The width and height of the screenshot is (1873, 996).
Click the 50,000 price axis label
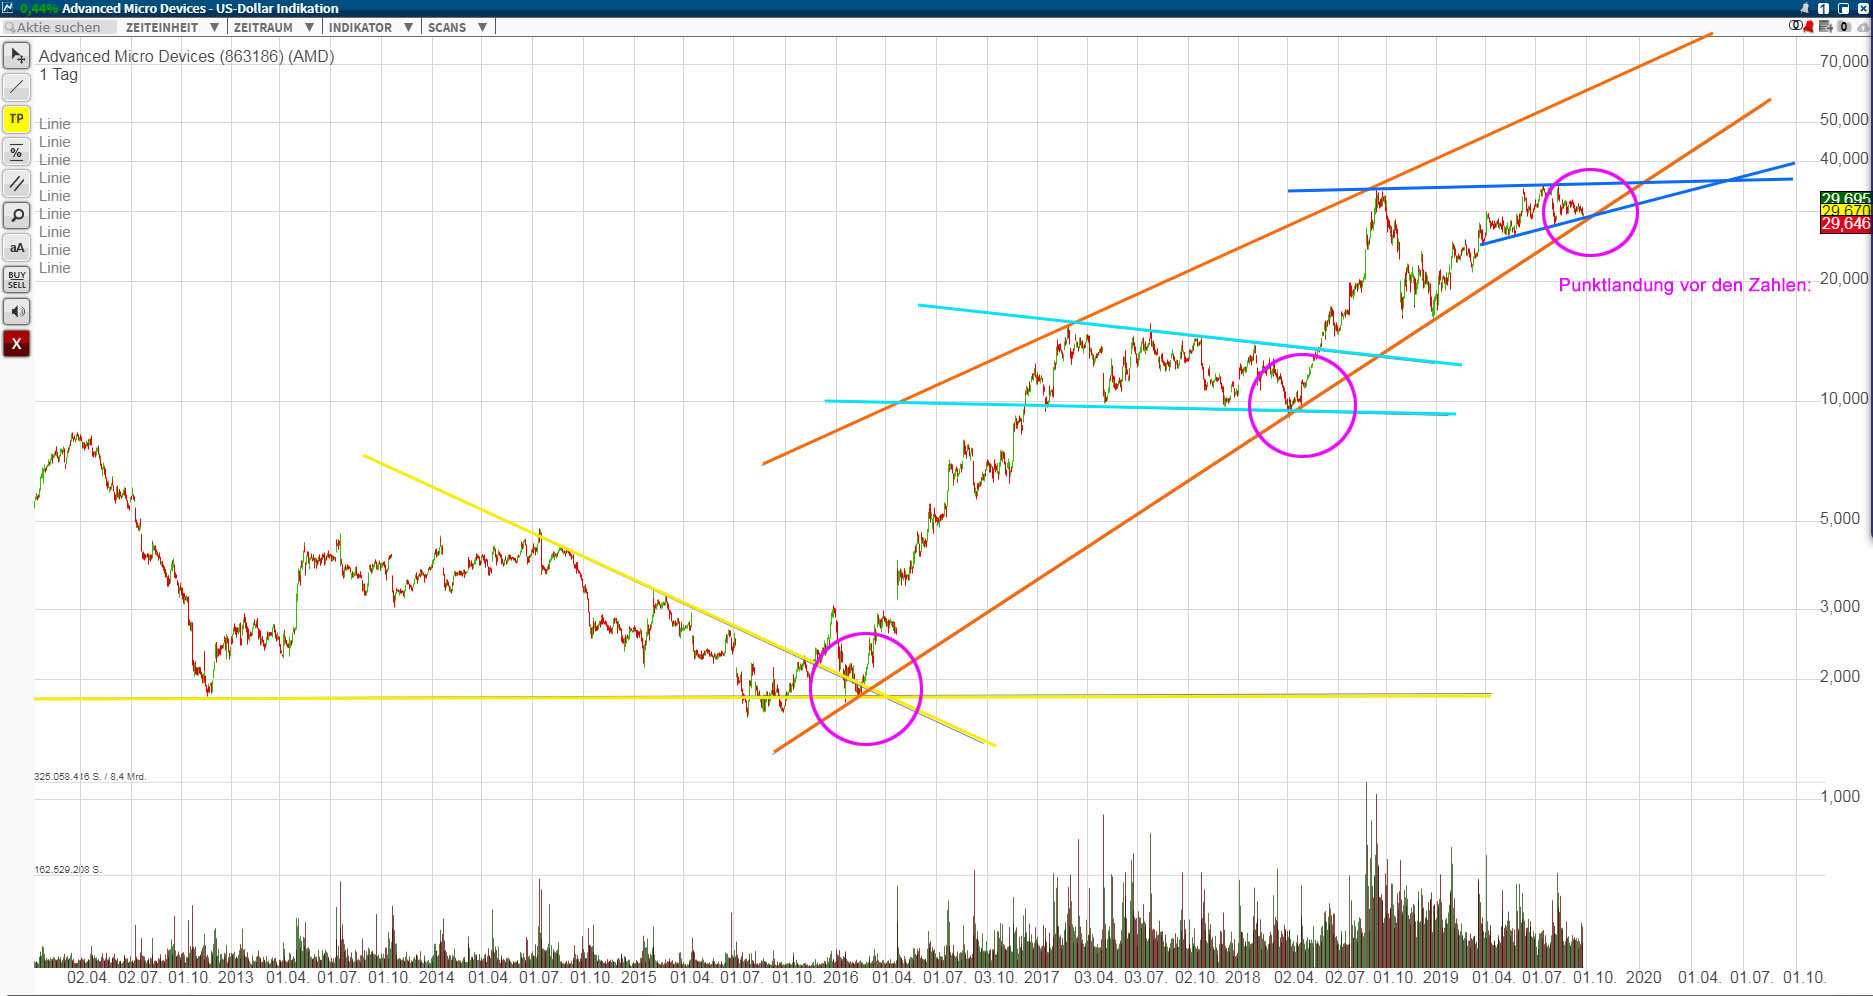point(1844,119)
